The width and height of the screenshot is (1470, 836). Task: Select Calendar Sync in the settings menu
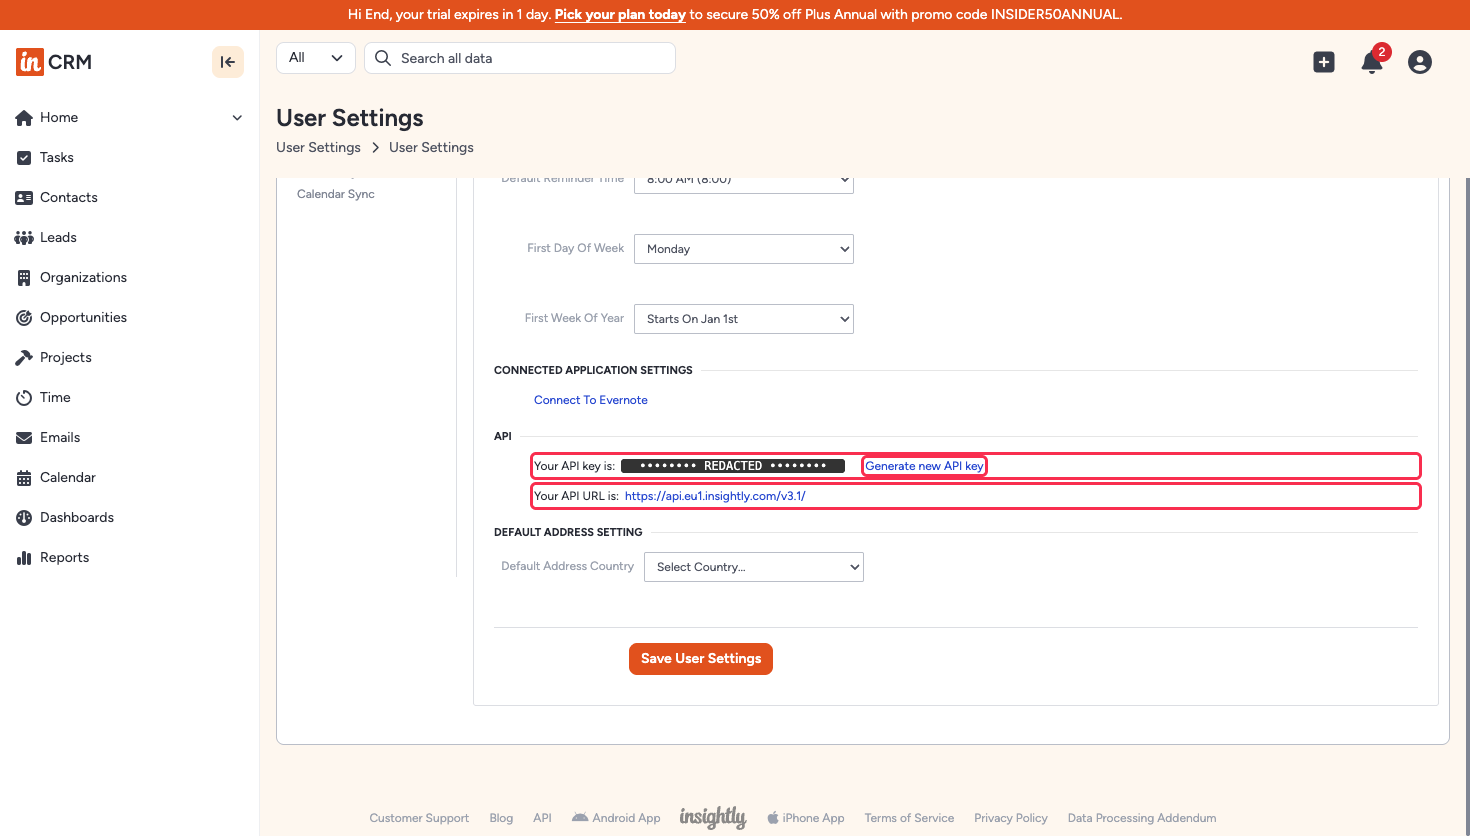tap(336, 194)
